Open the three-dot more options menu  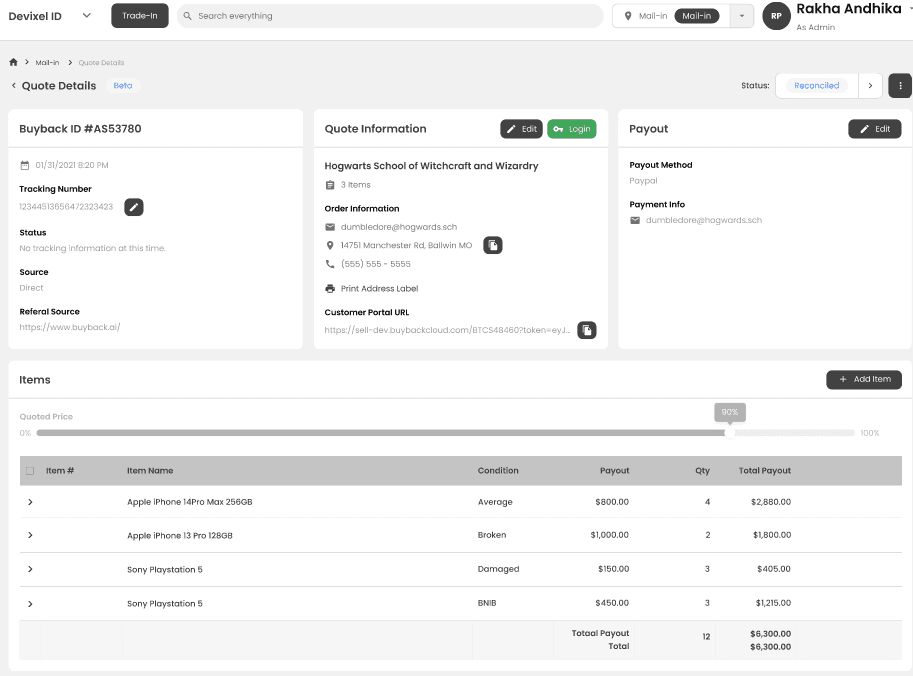click(x=900, y=86)
